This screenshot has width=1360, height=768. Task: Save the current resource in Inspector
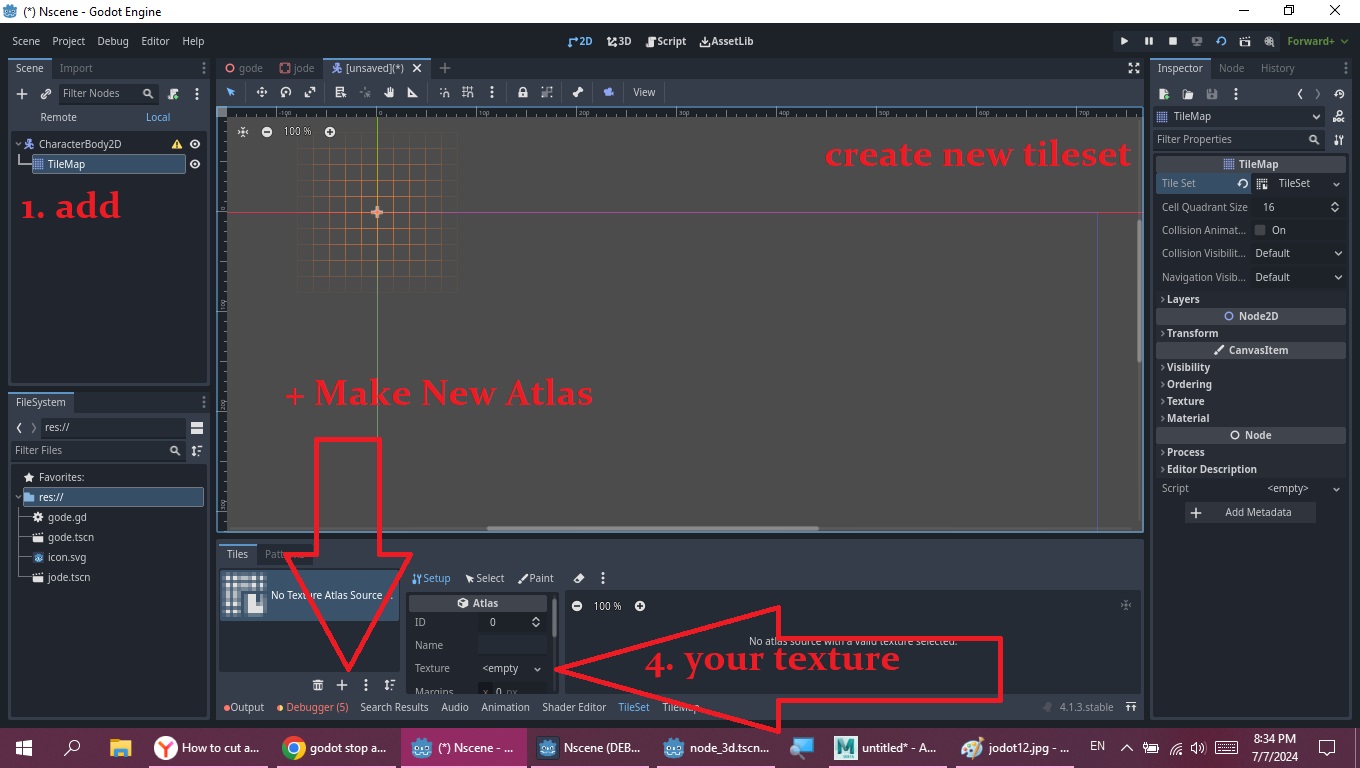[1212, 94]
